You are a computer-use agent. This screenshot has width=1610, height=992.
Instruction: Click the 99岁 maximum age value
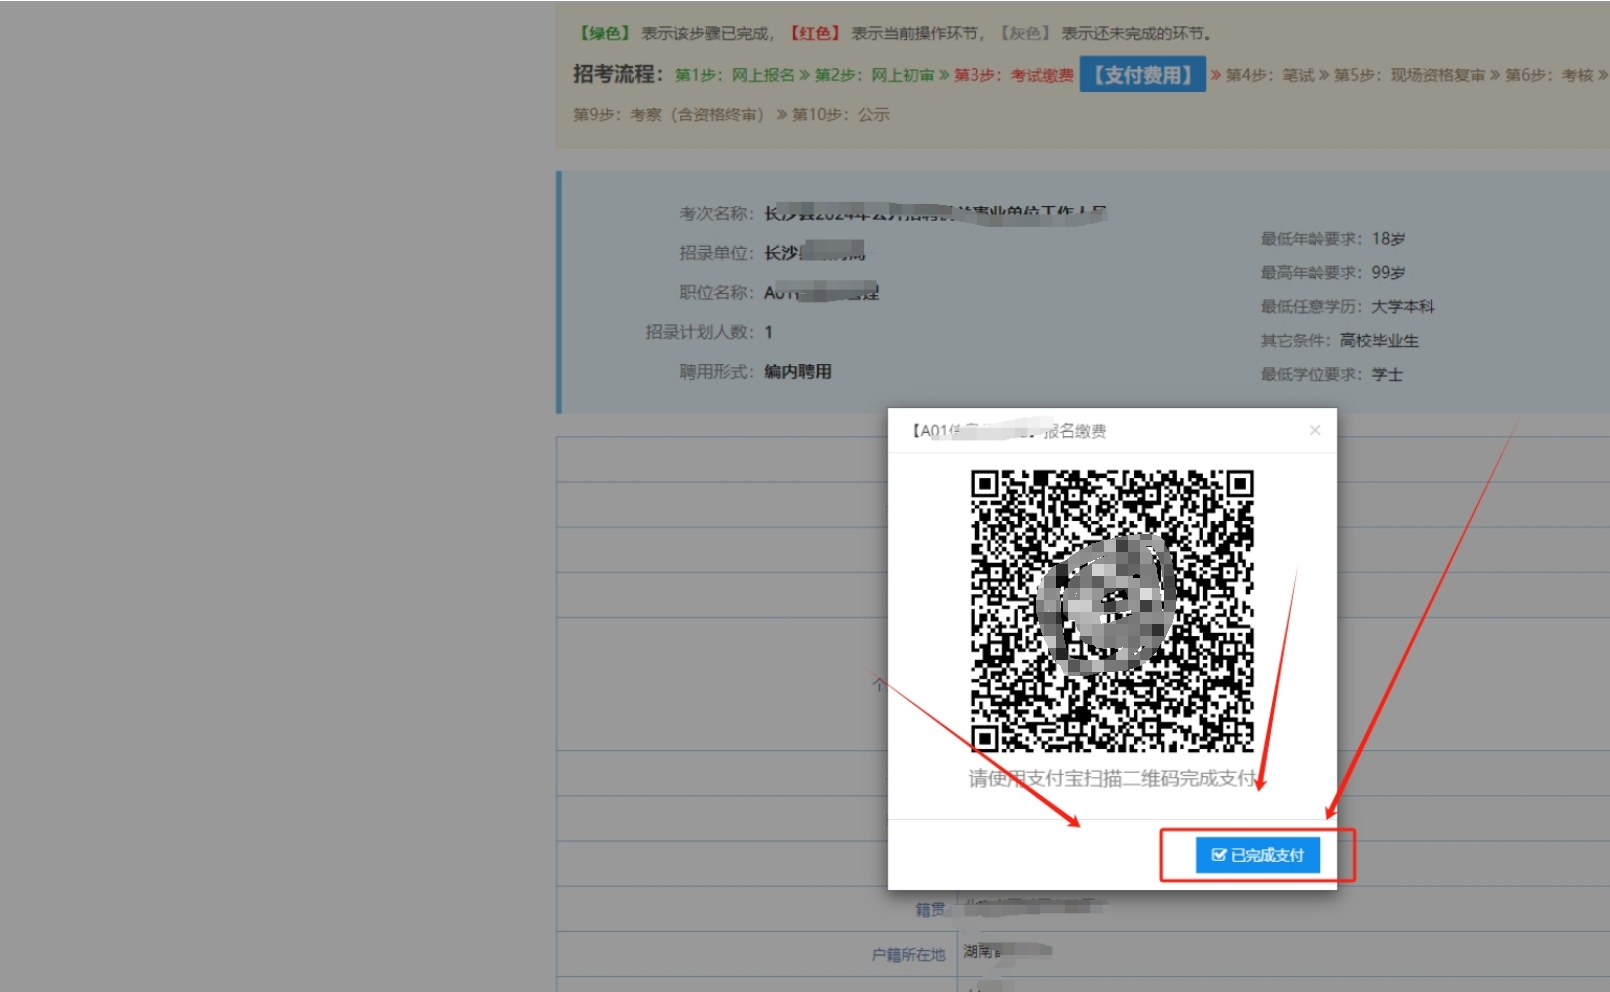pyautogui.click(x=1388, y=272)
